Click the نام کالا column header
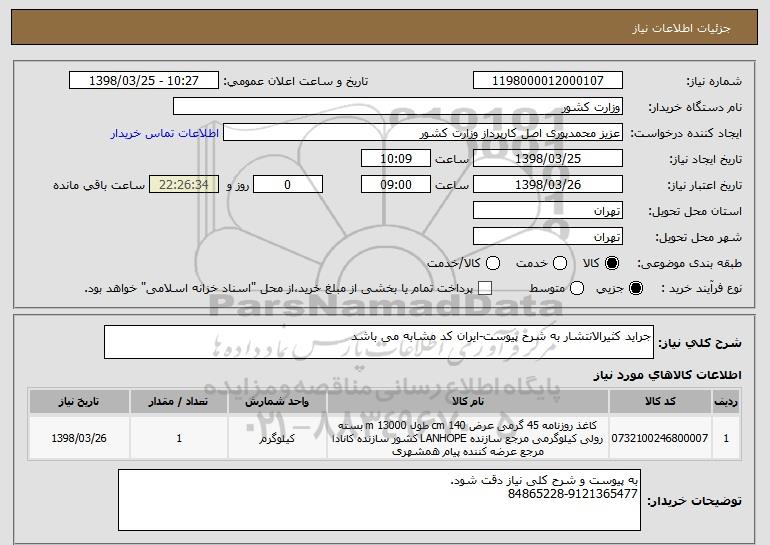 pos(468,402)
